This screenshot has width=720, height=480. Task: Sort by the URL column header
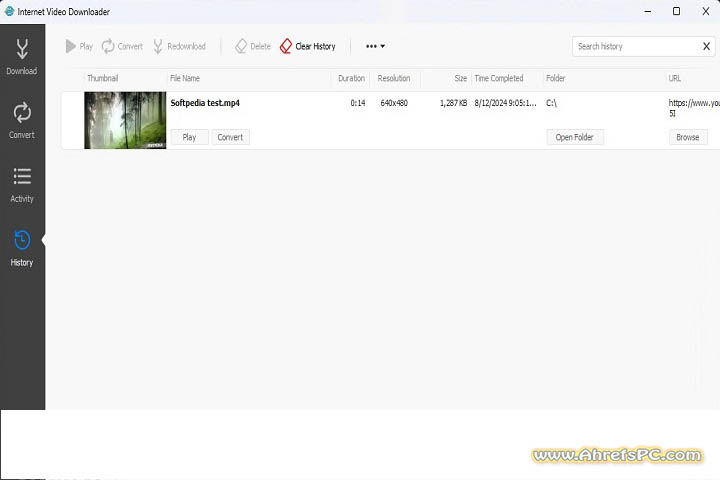click(675, 78)
